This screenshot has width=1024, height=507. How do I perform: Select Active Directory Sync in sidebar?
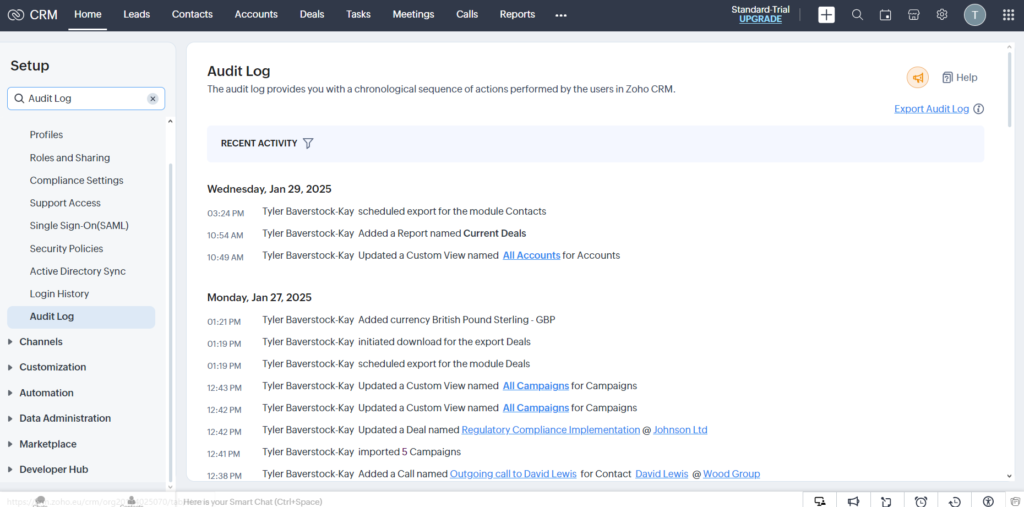pos(78,271)
